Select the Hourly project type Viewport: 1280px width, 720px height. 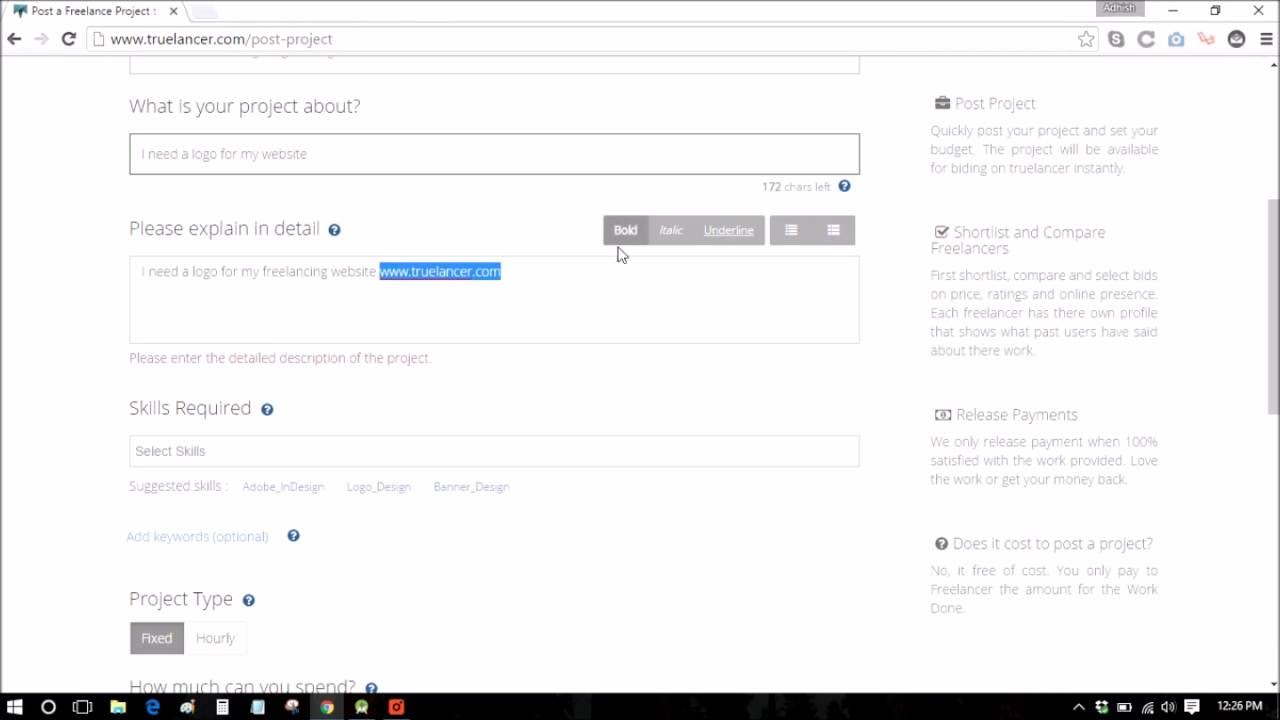tap(215, 638)
